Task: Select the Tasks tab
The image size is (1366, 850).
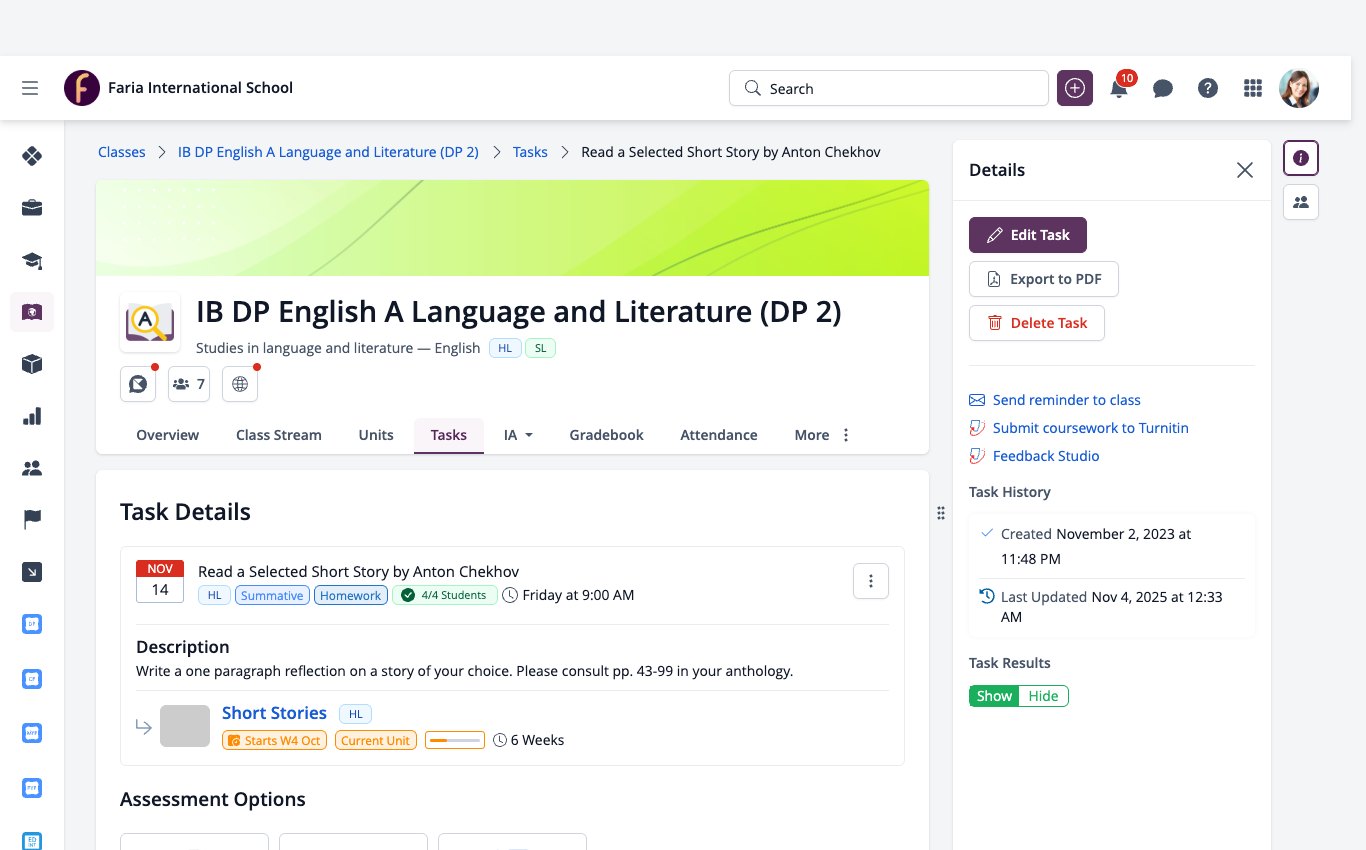Action: point(449,435)
